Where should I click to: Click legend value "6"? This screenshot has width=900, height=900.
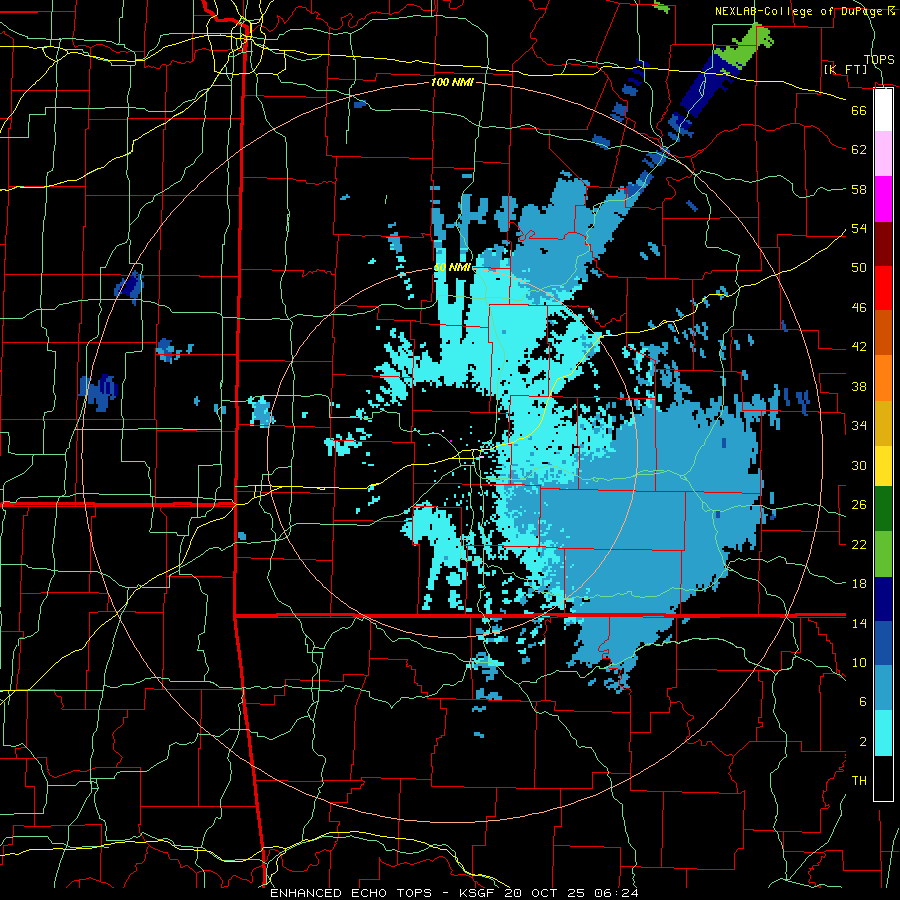[x=862, y=703]
